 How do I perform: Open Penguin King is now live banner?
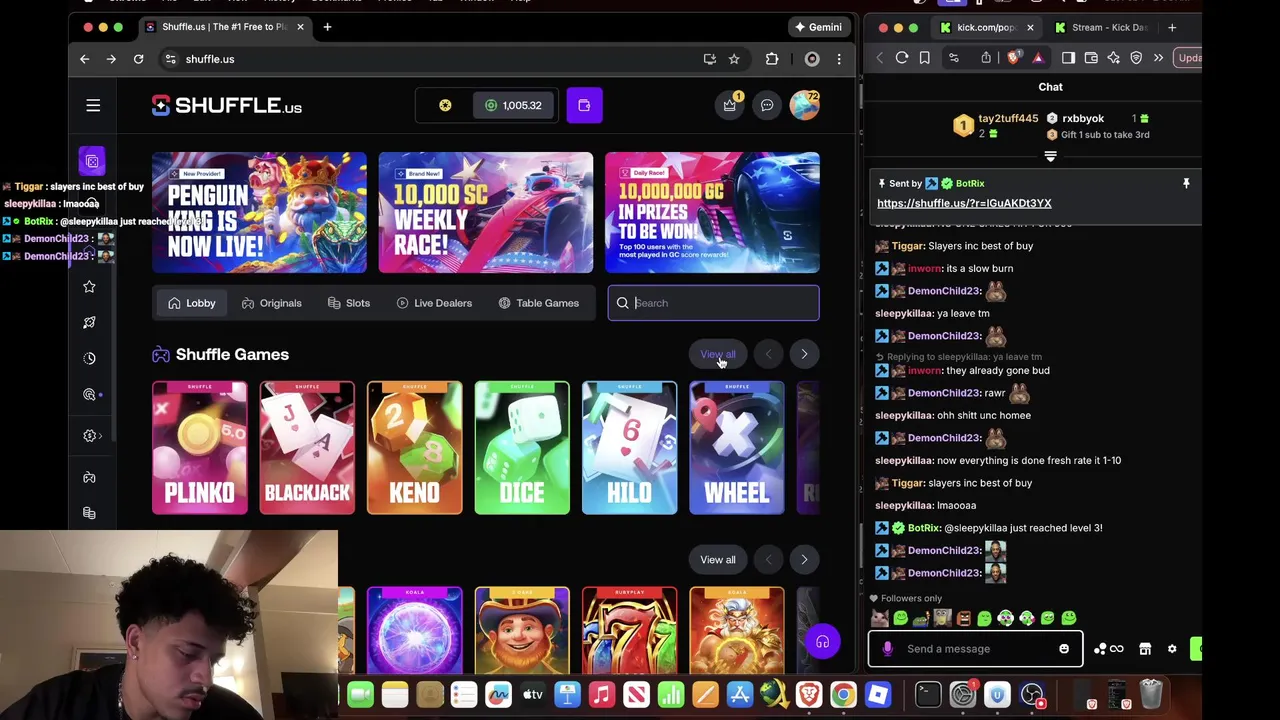(259, 212)
